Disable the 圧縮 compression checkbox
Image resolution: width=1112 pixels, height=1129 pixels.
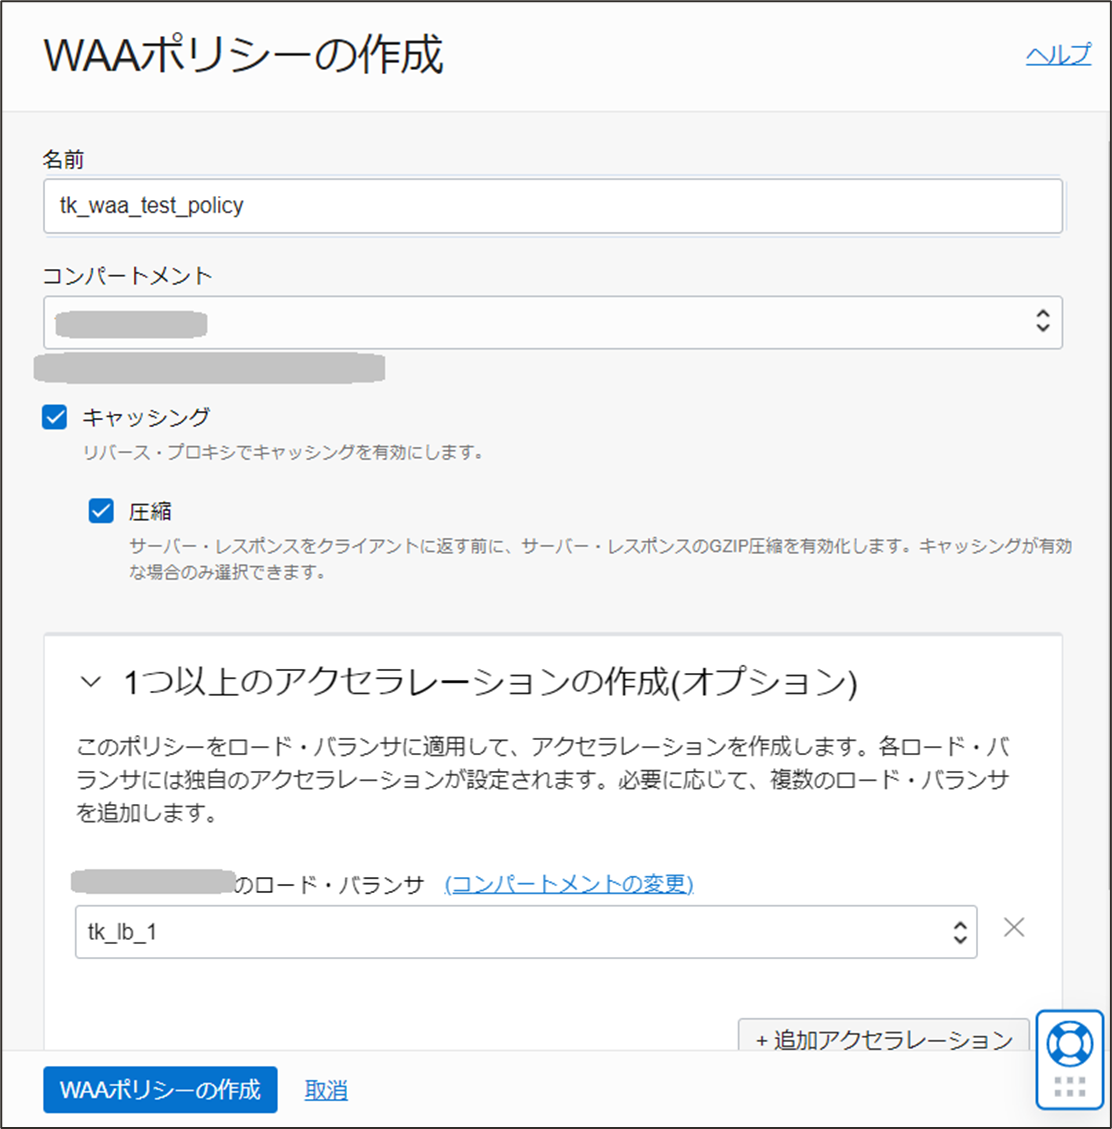click(x=100, y=510)
